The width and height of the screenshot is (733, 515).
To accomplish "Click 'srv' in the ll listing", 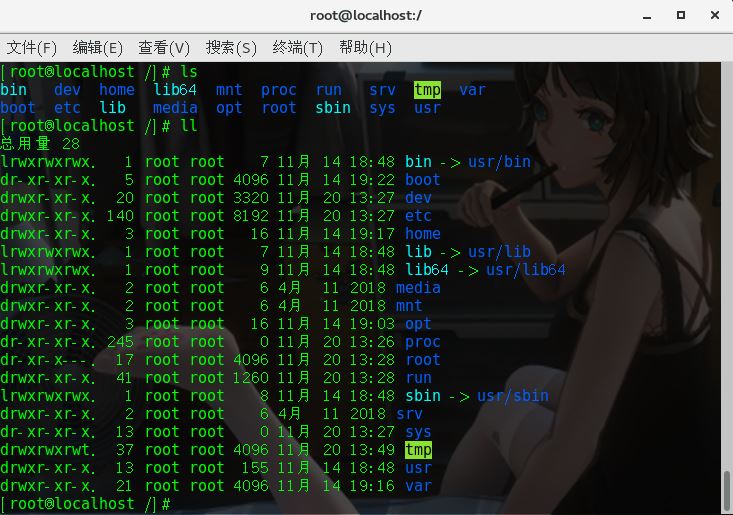I will (x=409, y=414).
